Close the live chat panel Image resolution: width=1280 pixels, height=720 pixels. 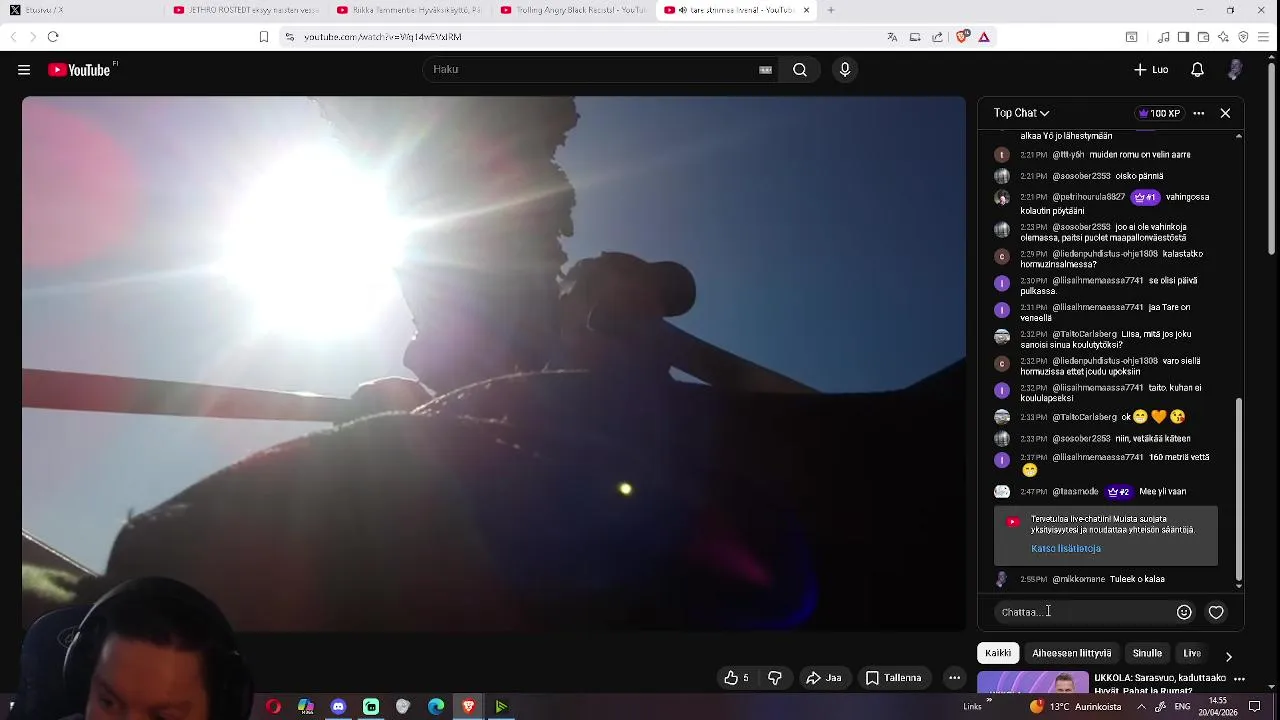1225,113
